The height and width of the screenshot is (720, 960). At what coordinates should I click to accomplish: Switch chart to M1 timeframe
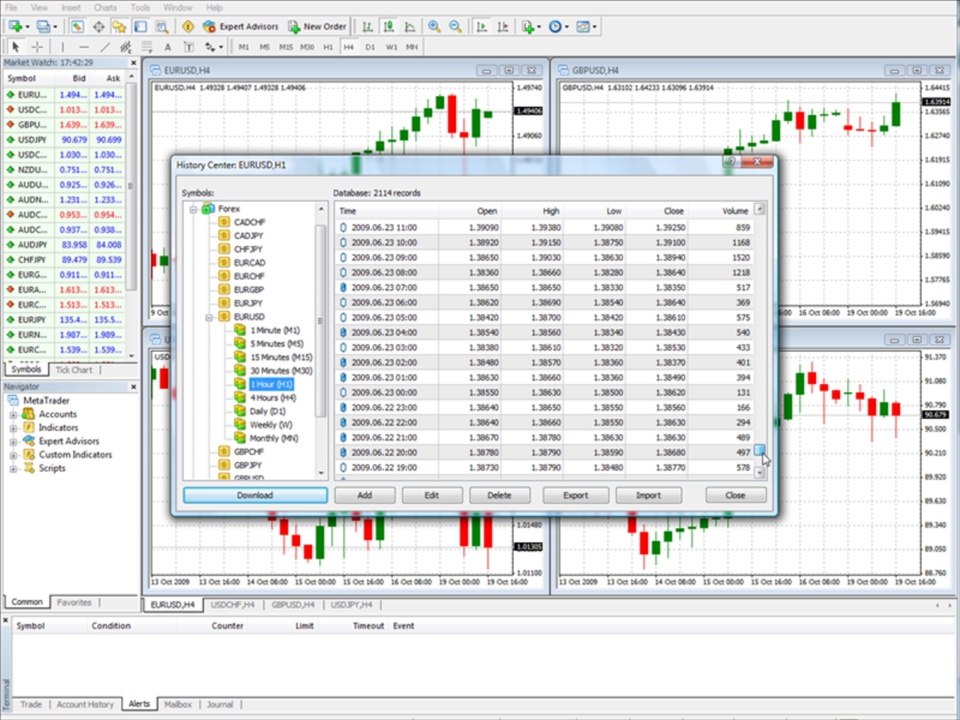coord(244,47)
